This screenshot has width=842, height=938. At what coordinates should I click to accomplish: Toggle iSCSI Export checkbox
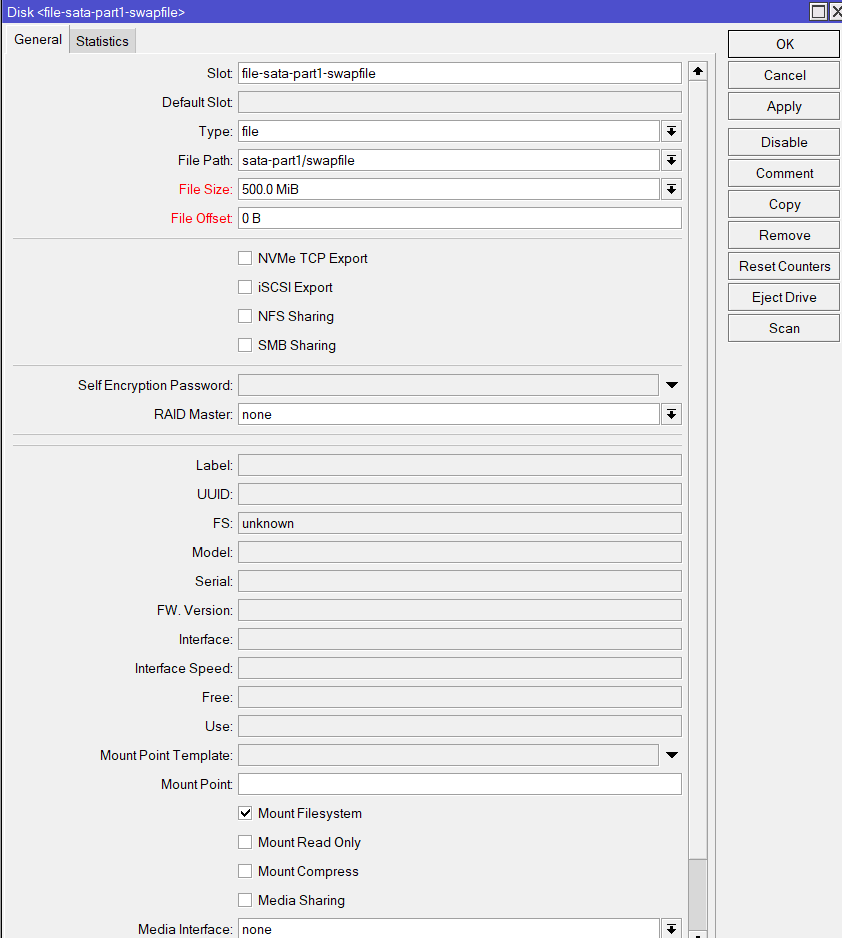(x=245, y=287)
